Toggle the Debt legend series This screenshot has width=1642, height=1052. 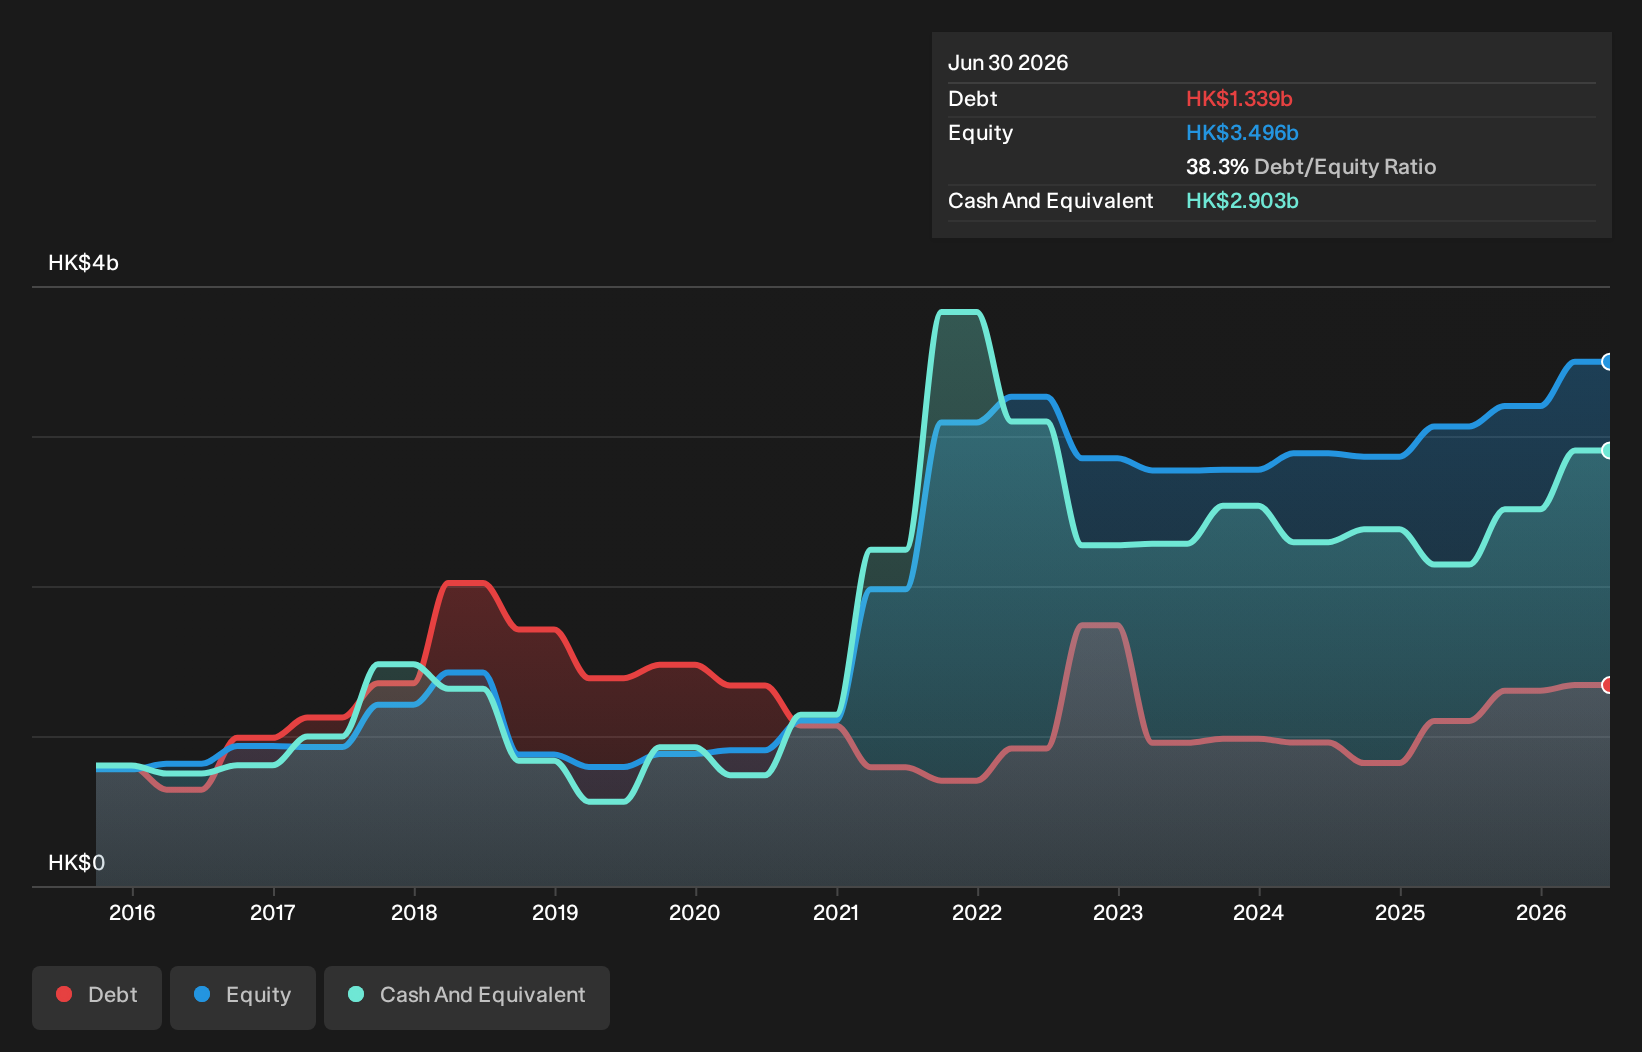(97, 997)
